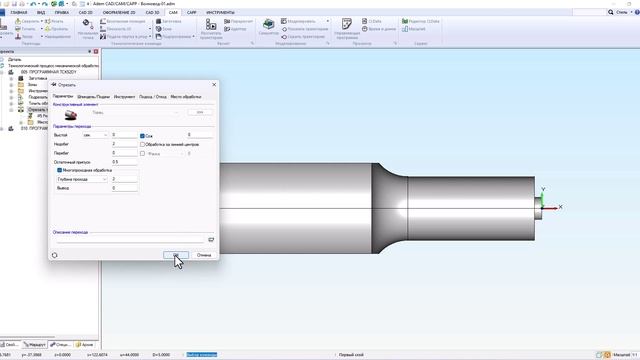
Task: Click the Отмена cancel button
Action: click(204, 255)
